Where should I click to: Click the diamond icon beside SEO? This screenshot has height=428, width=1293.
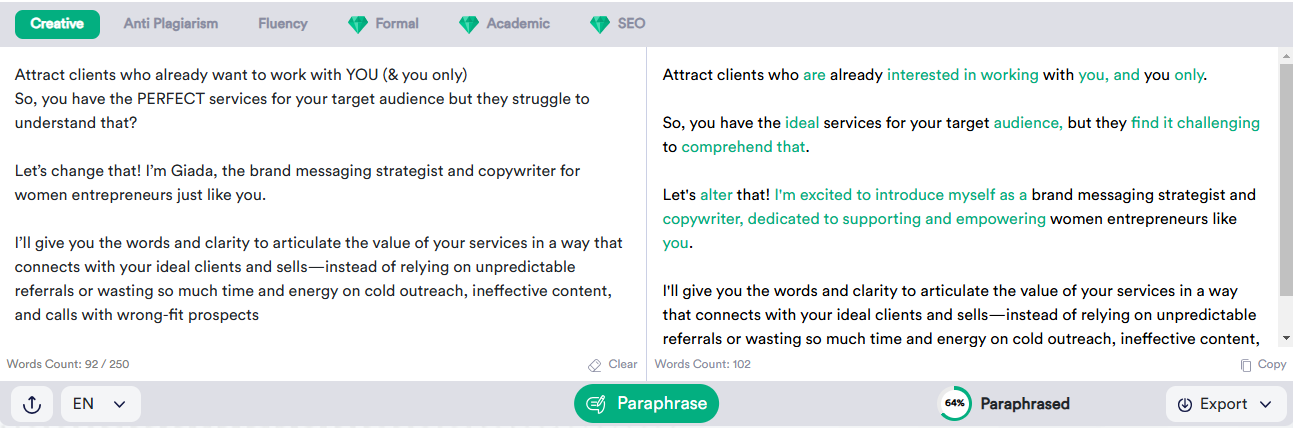tap(600, 24)
